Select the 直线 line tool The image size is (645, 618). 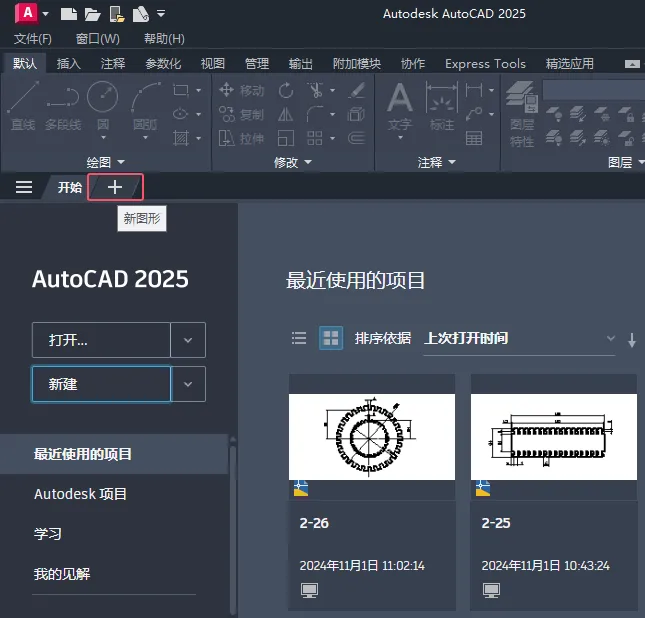pos(23,106)
